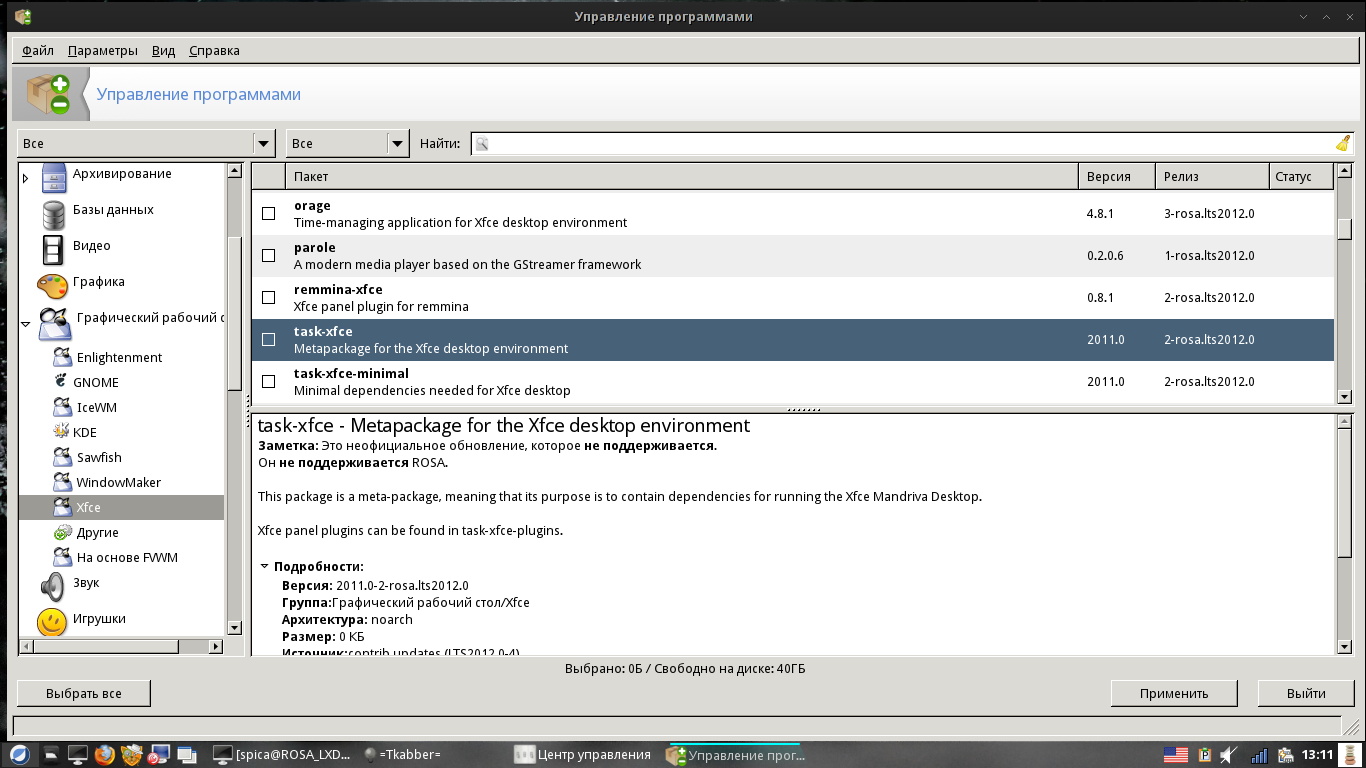Image resolution: width=1366 pixels, height=768 pixels.
Task: Click the Применить button
Action: [x=1174, y=693]
